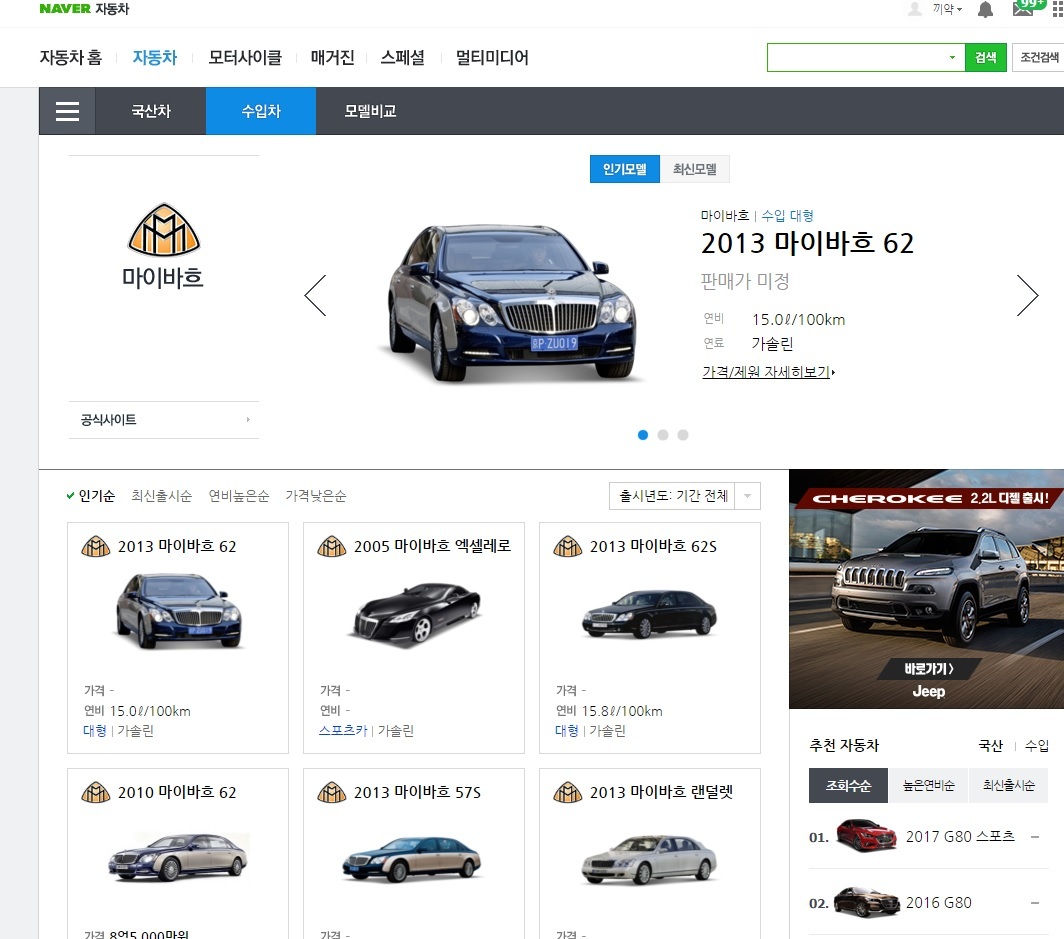Sort models by 최신출시순
This screenshot has height=939, width=1064.
[162, 496]
